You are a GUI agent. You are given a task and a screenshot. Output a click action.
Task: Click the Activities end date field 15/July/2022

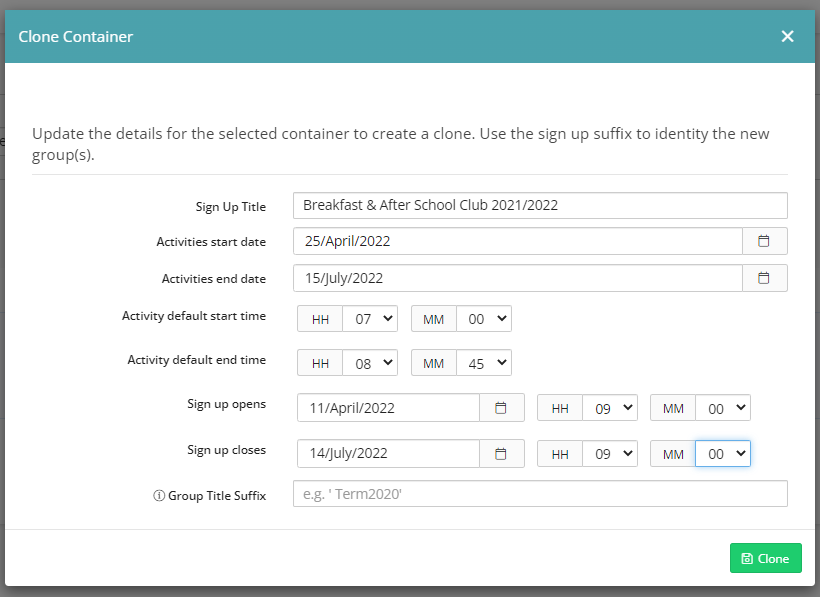pyautogui.click(x=518, y=278)
